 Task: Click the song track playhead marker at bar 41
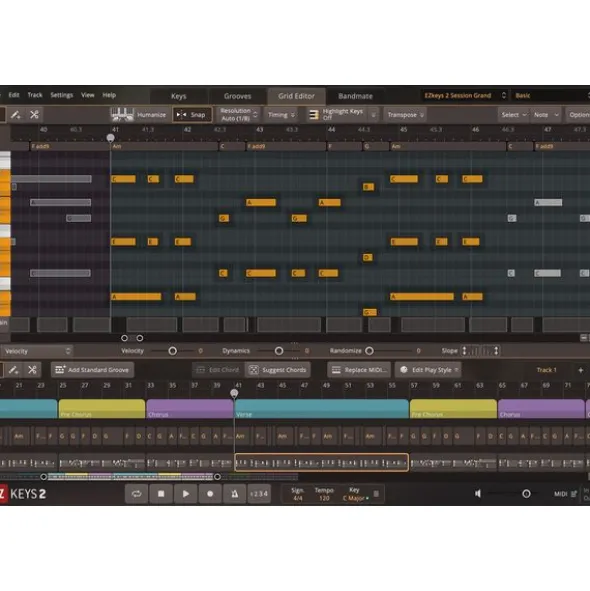(x=234, y=393)
